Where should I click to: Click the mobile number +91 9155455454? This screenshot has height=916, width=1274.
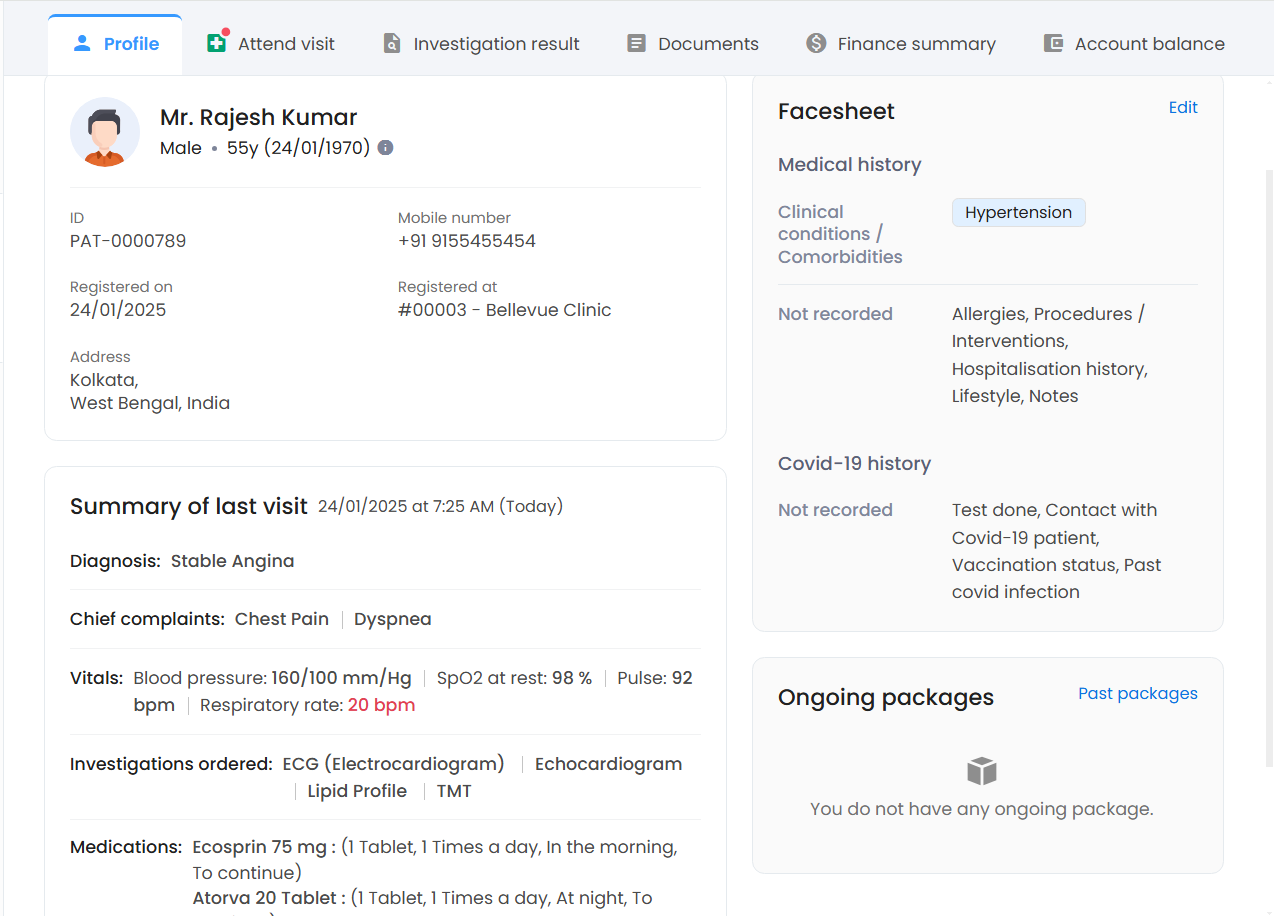click(466, 241)
